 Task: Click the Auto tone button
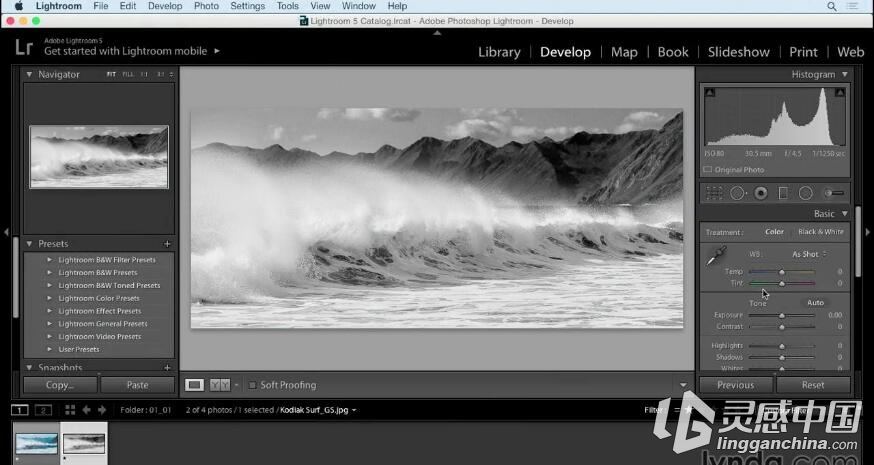coord(815,303)
